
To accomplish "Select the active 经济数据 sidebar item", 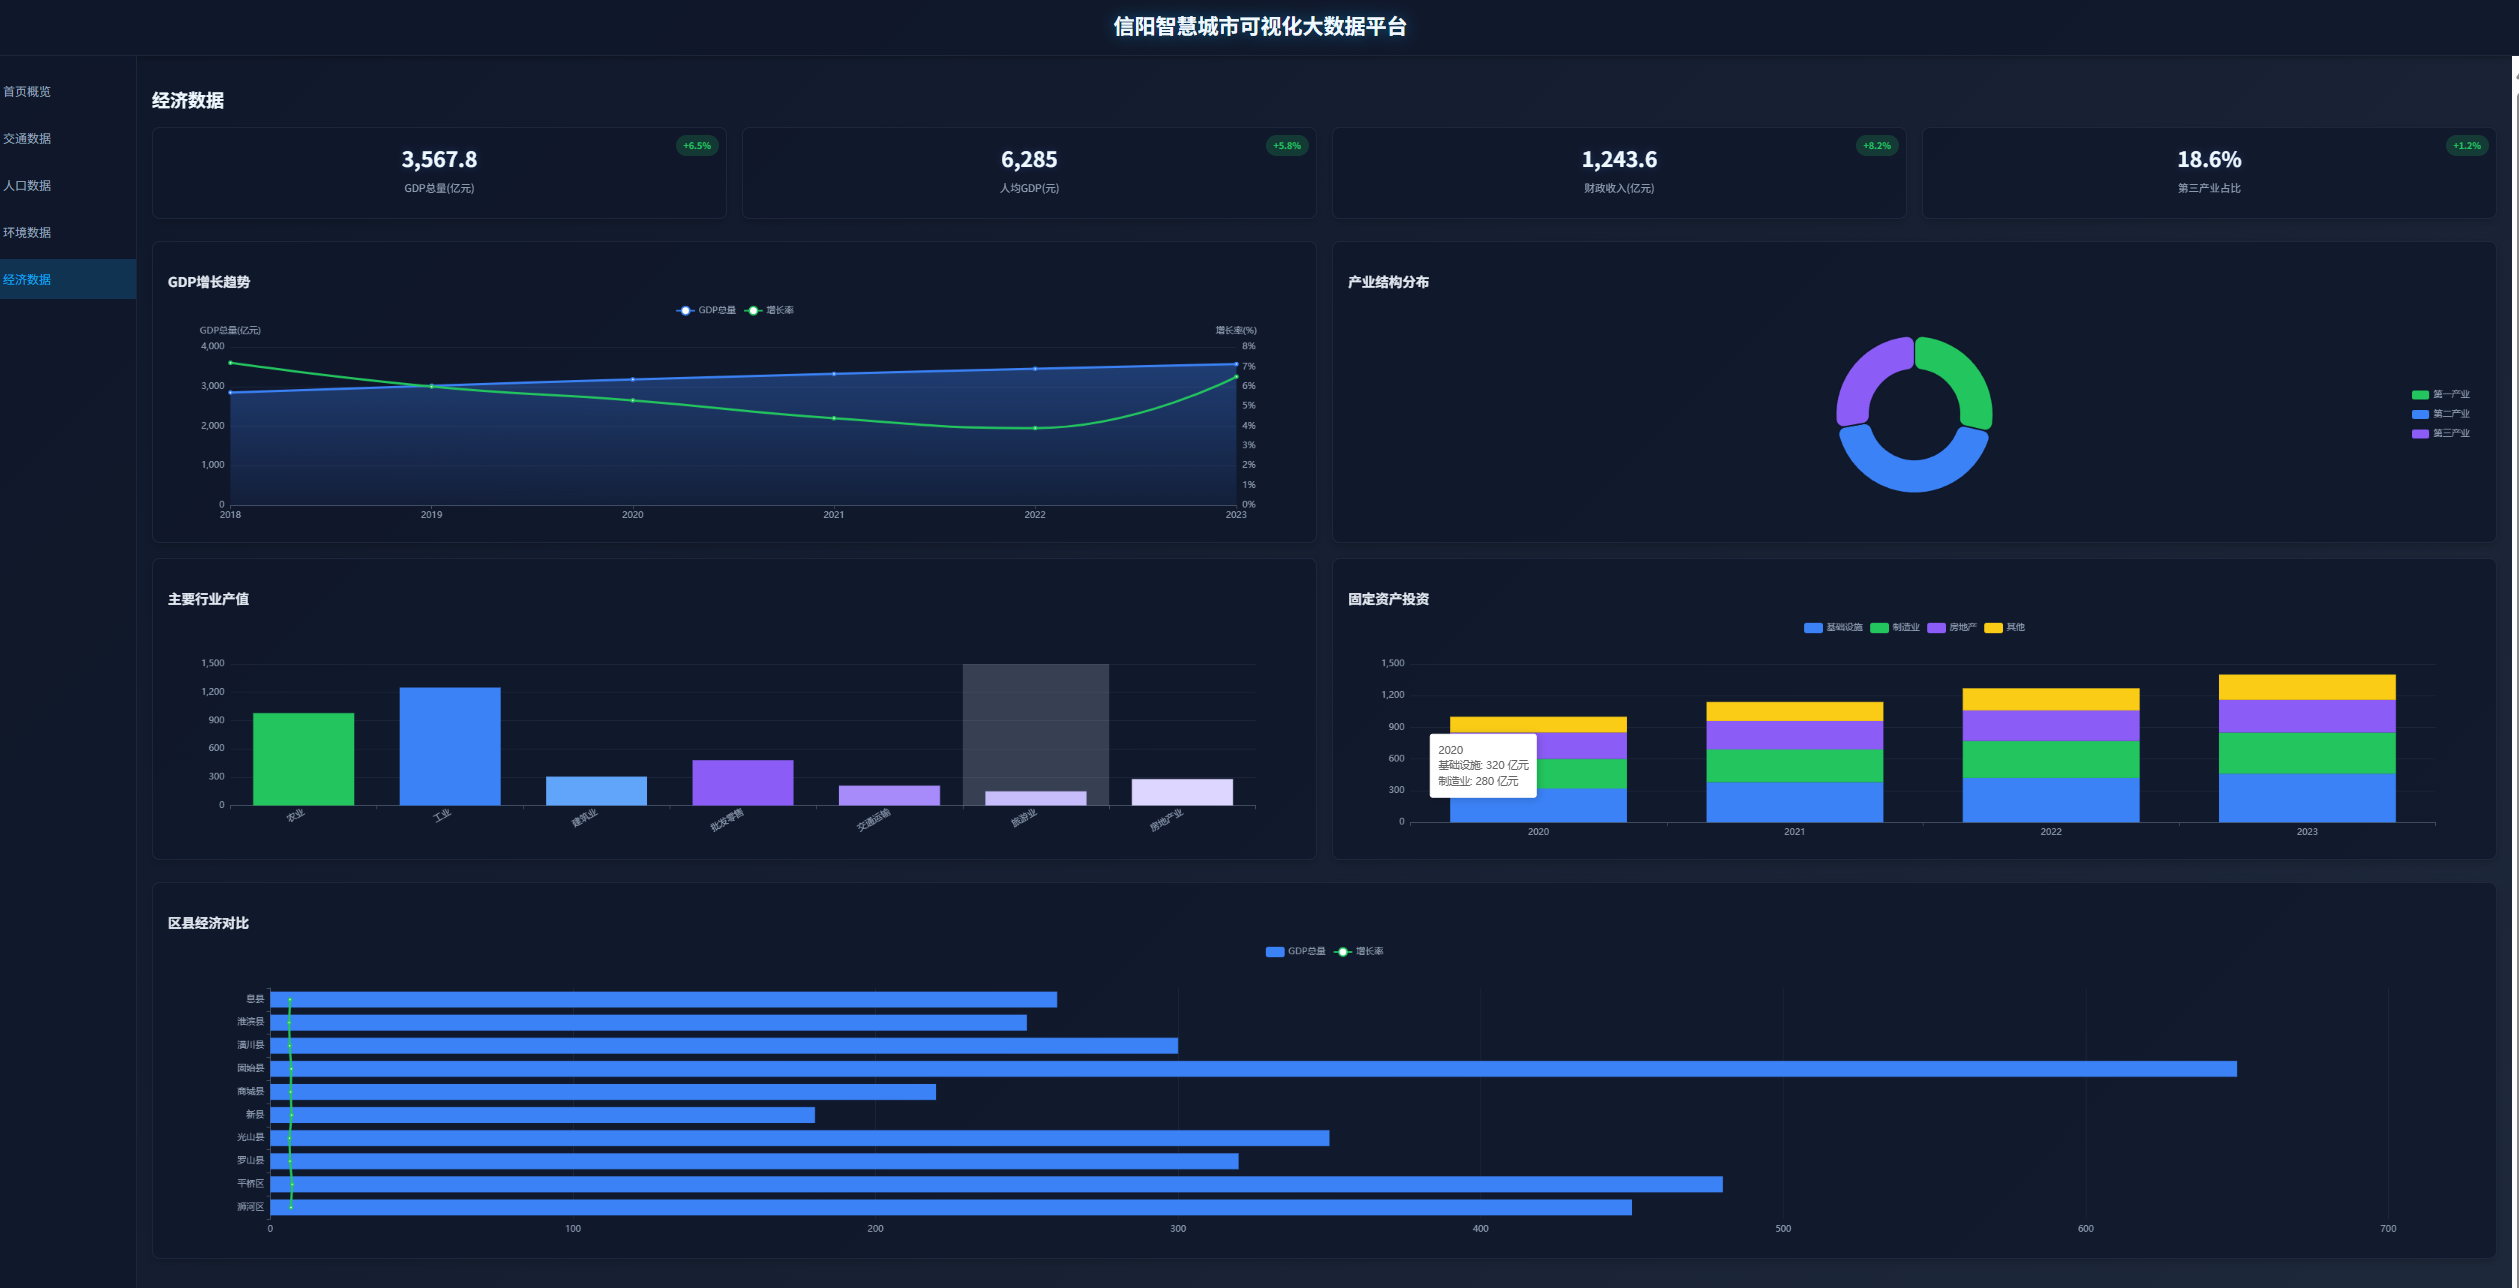I will 28,280.
